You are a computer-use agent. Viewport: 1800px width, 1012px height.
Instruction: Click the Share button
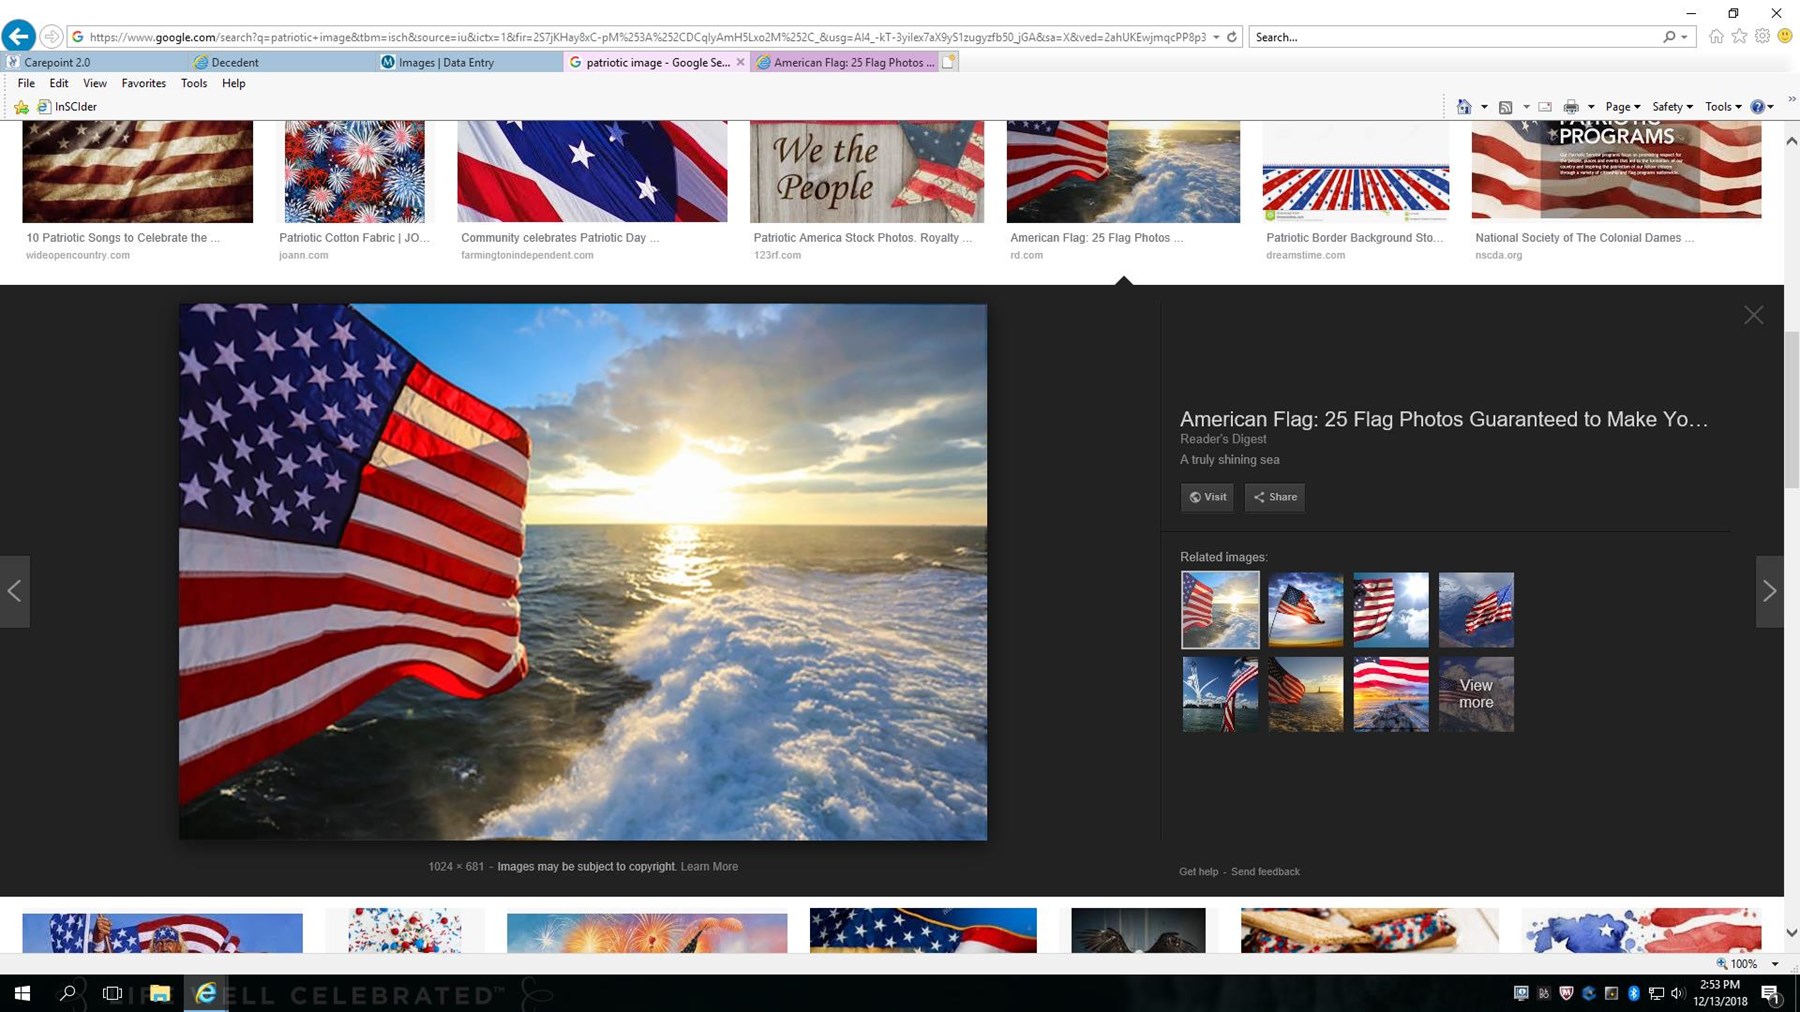click(1275, 497)
